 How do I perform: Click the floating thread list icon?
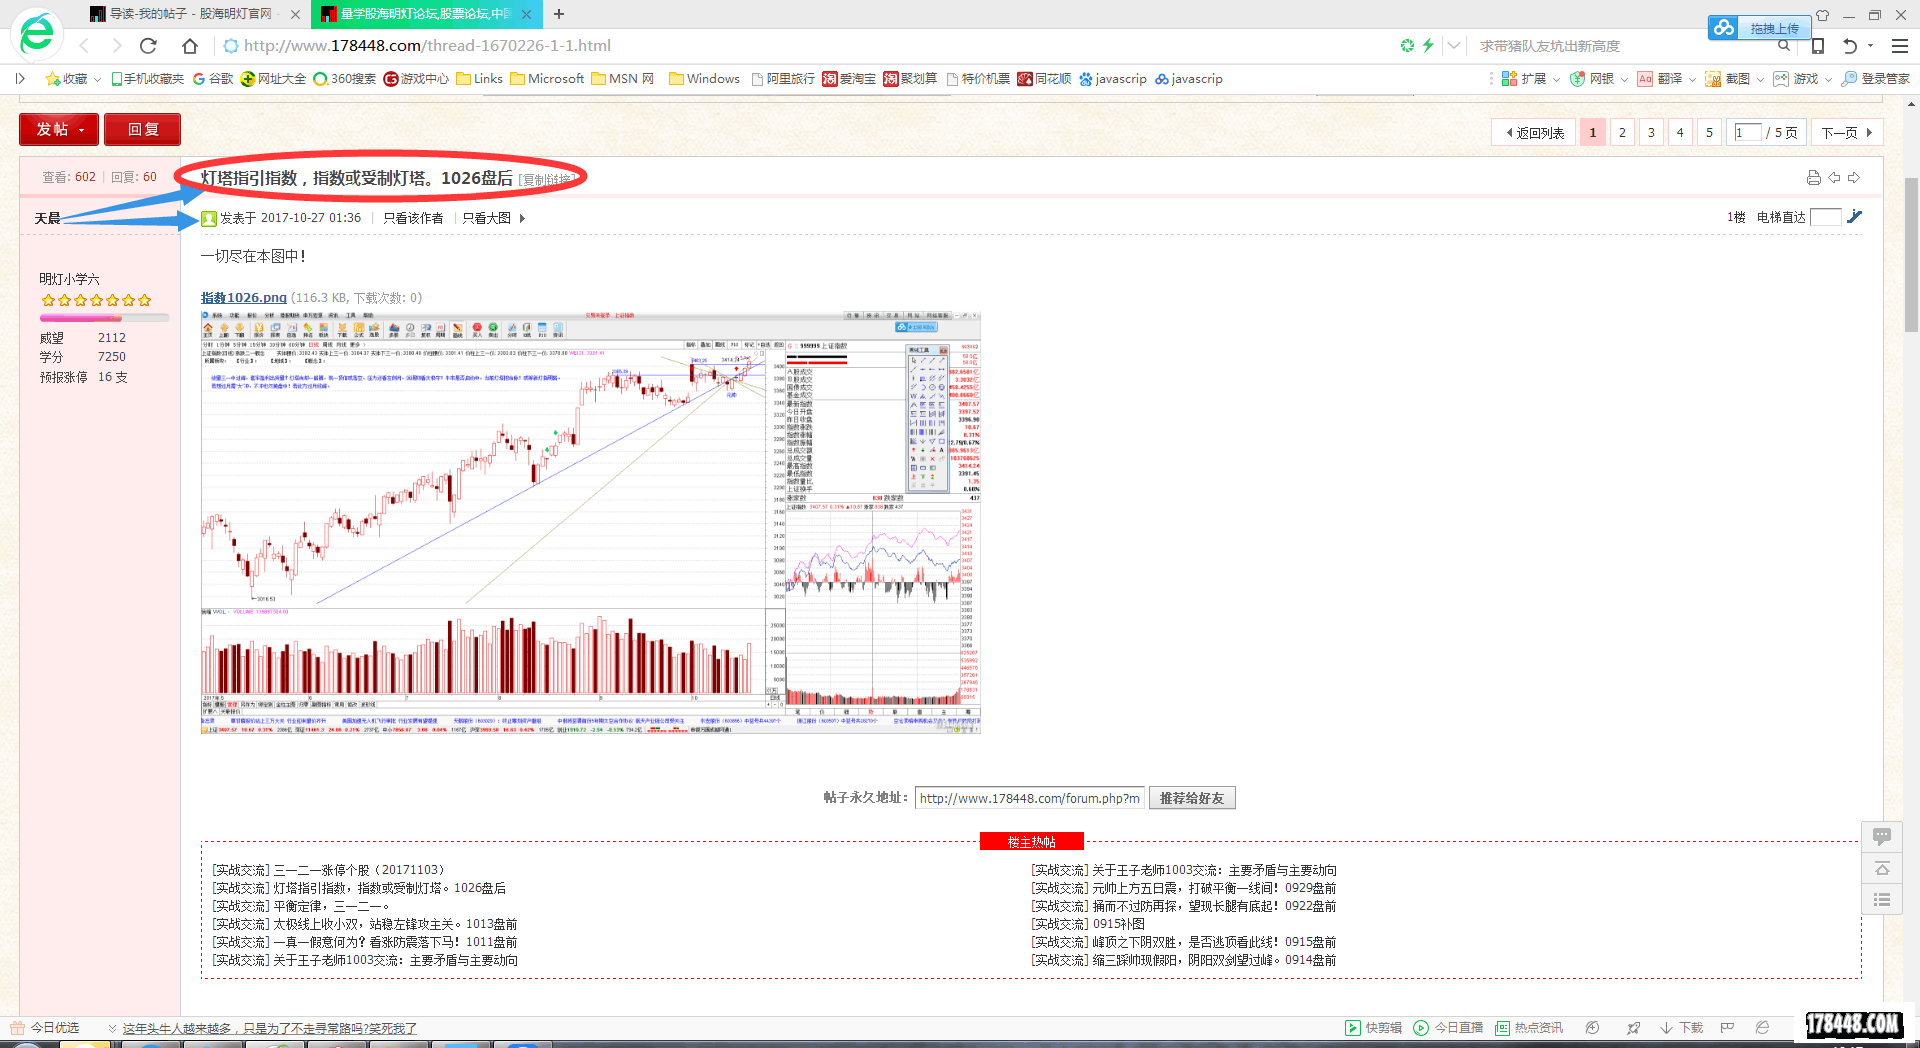coord(1882,900)
